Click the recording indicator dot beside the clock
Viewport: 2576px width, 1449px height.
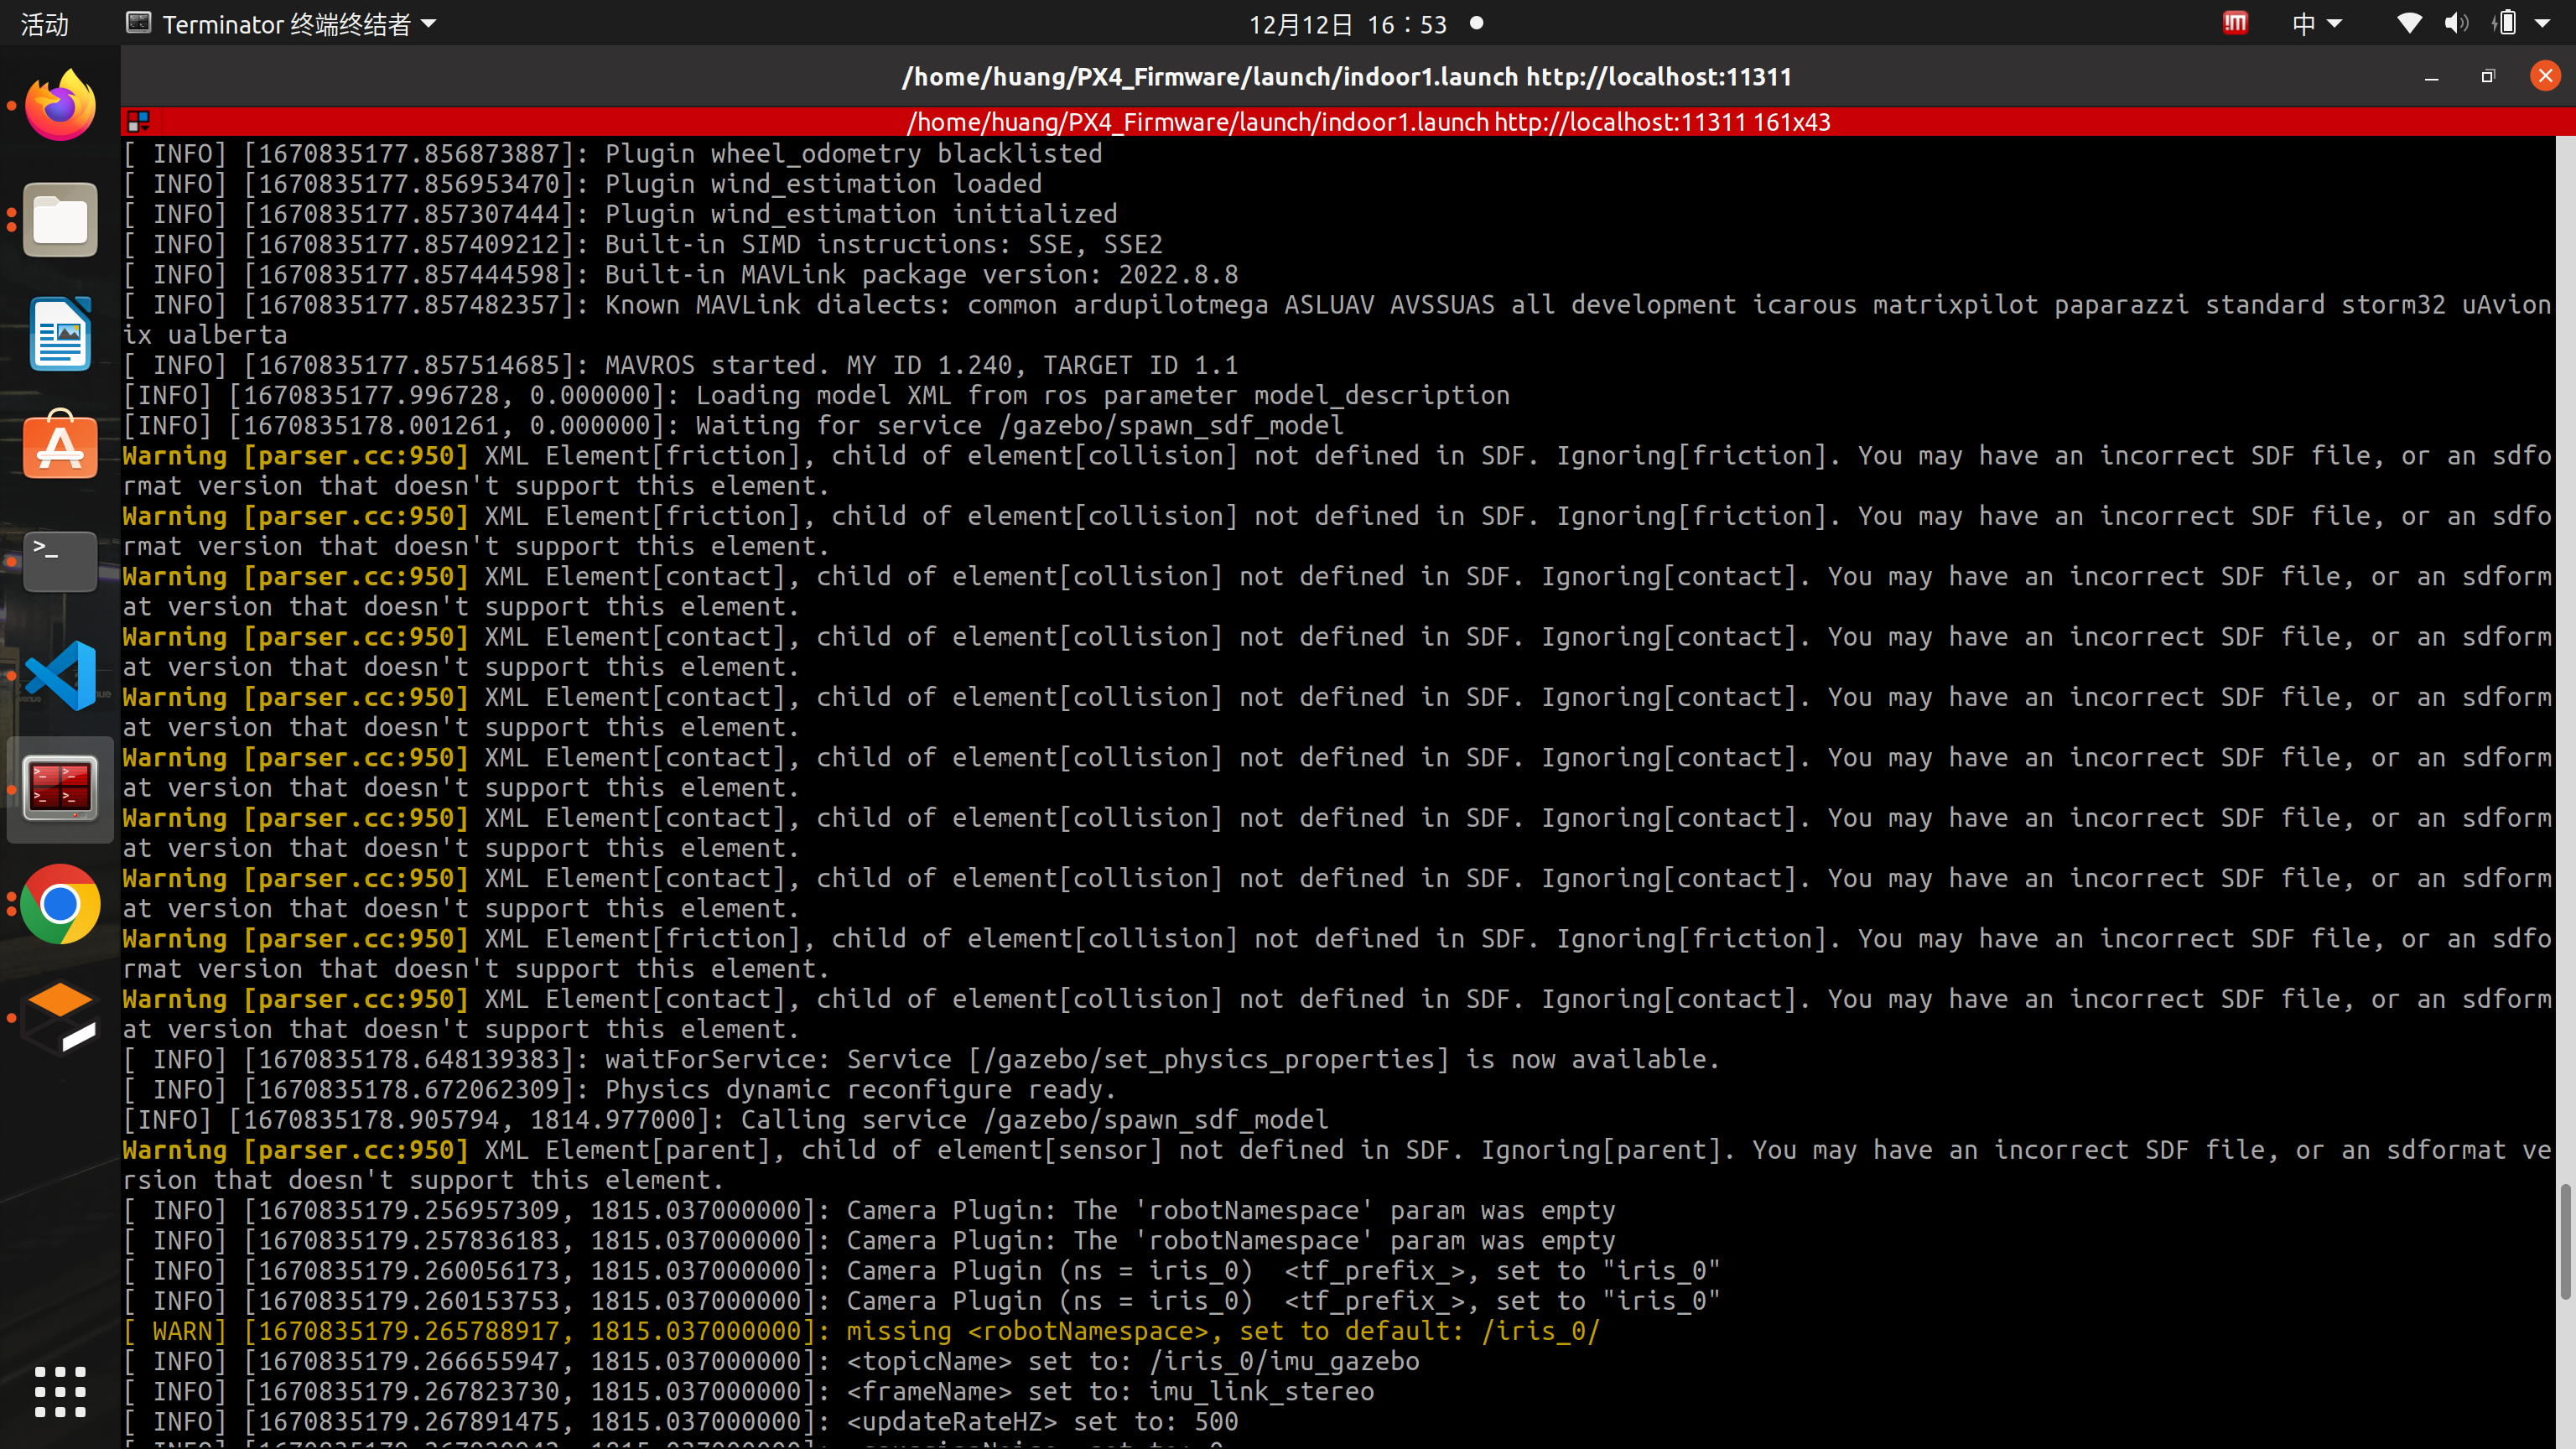tap(1476, 23)
